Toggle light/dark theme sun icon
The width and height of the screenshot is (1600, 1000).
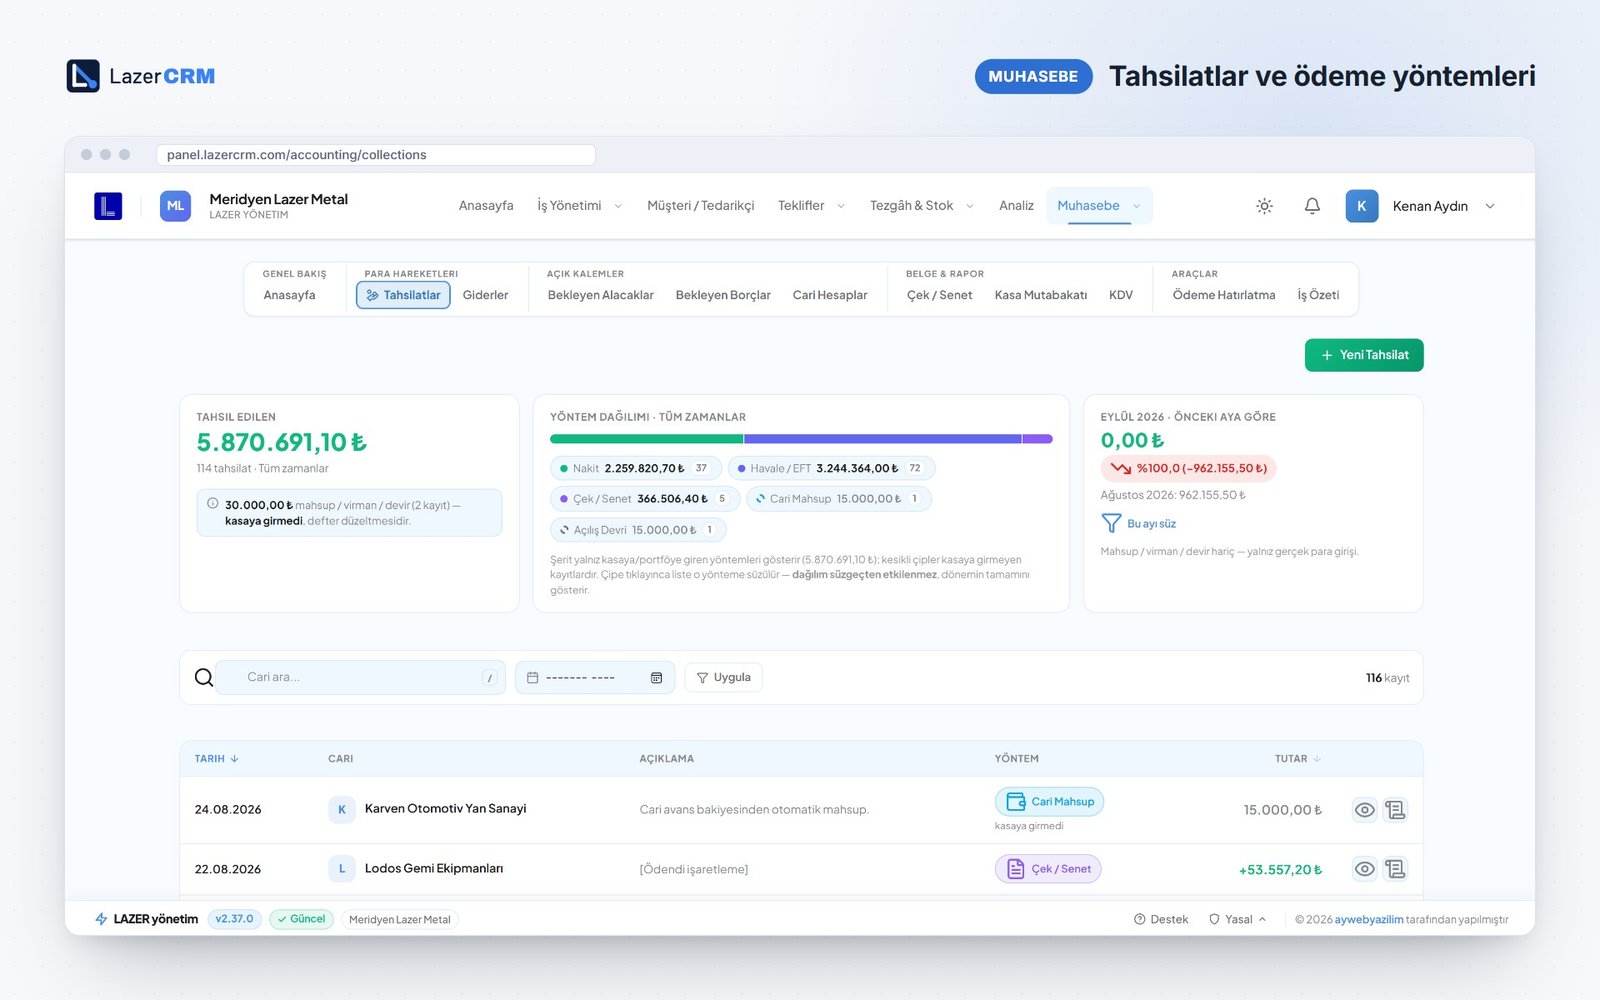(x=1264, y=206)
